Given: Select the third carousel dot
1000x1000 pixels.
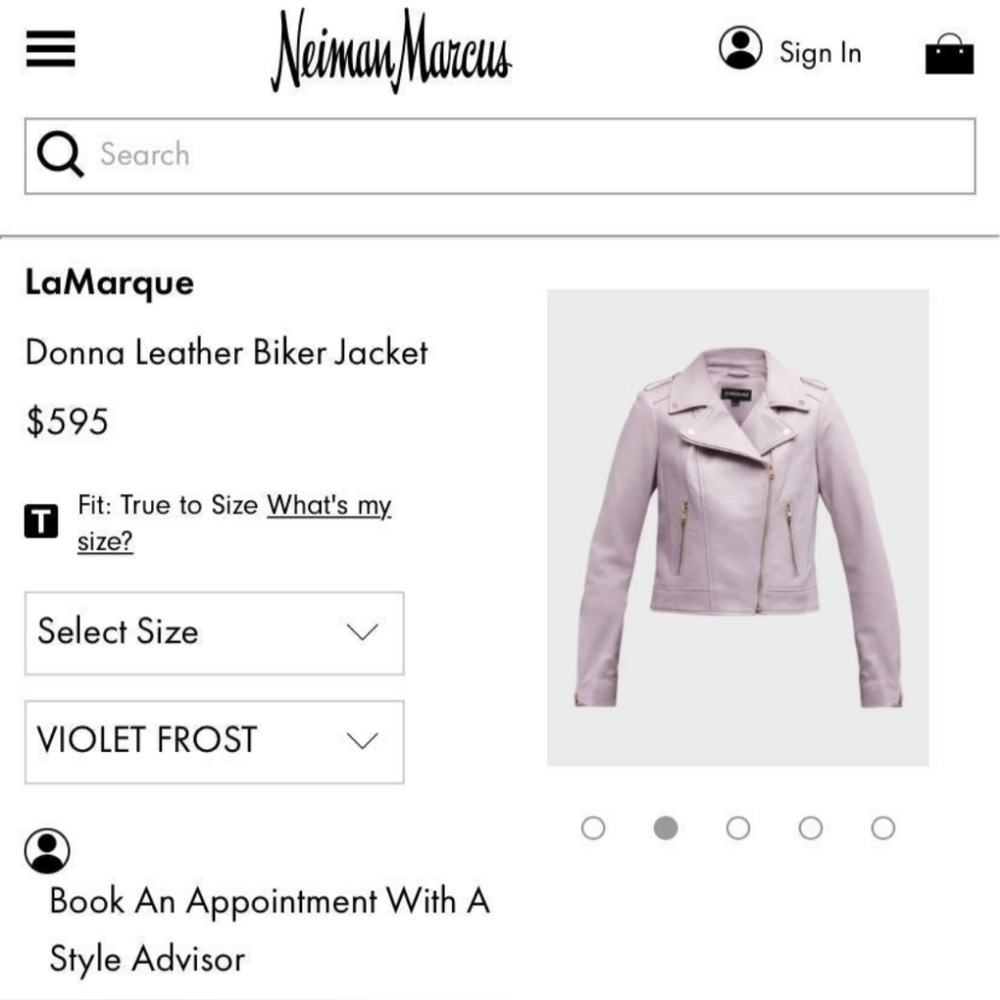Looking at the screenshot, I should click(738, 828).
